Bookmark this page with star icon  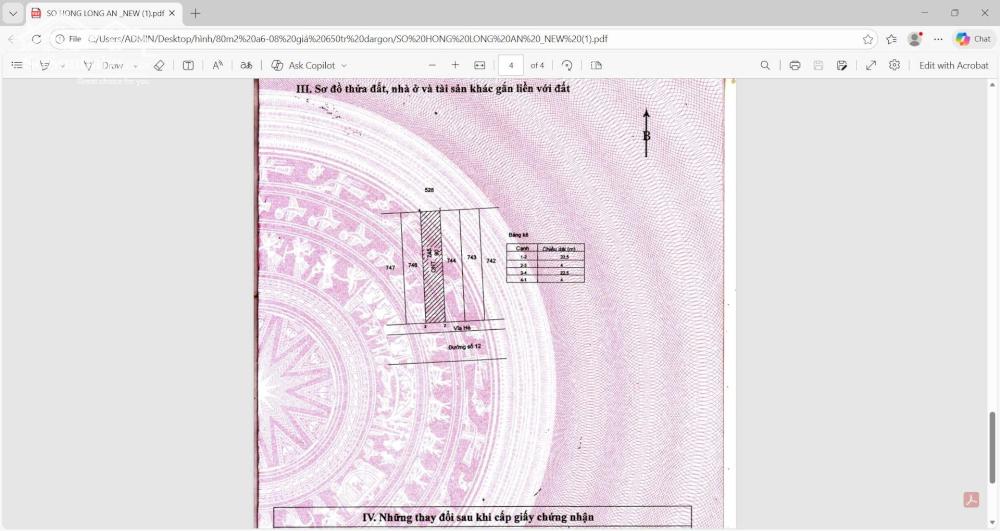(867, 39)
